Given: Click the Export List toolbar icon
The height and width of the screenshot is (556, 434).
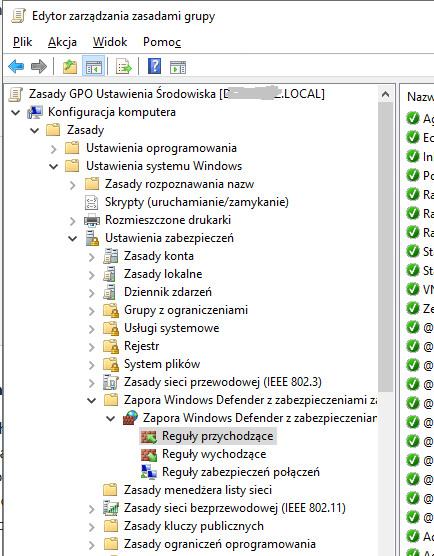Looking at the screenshot, I should (x=124, y=66).
